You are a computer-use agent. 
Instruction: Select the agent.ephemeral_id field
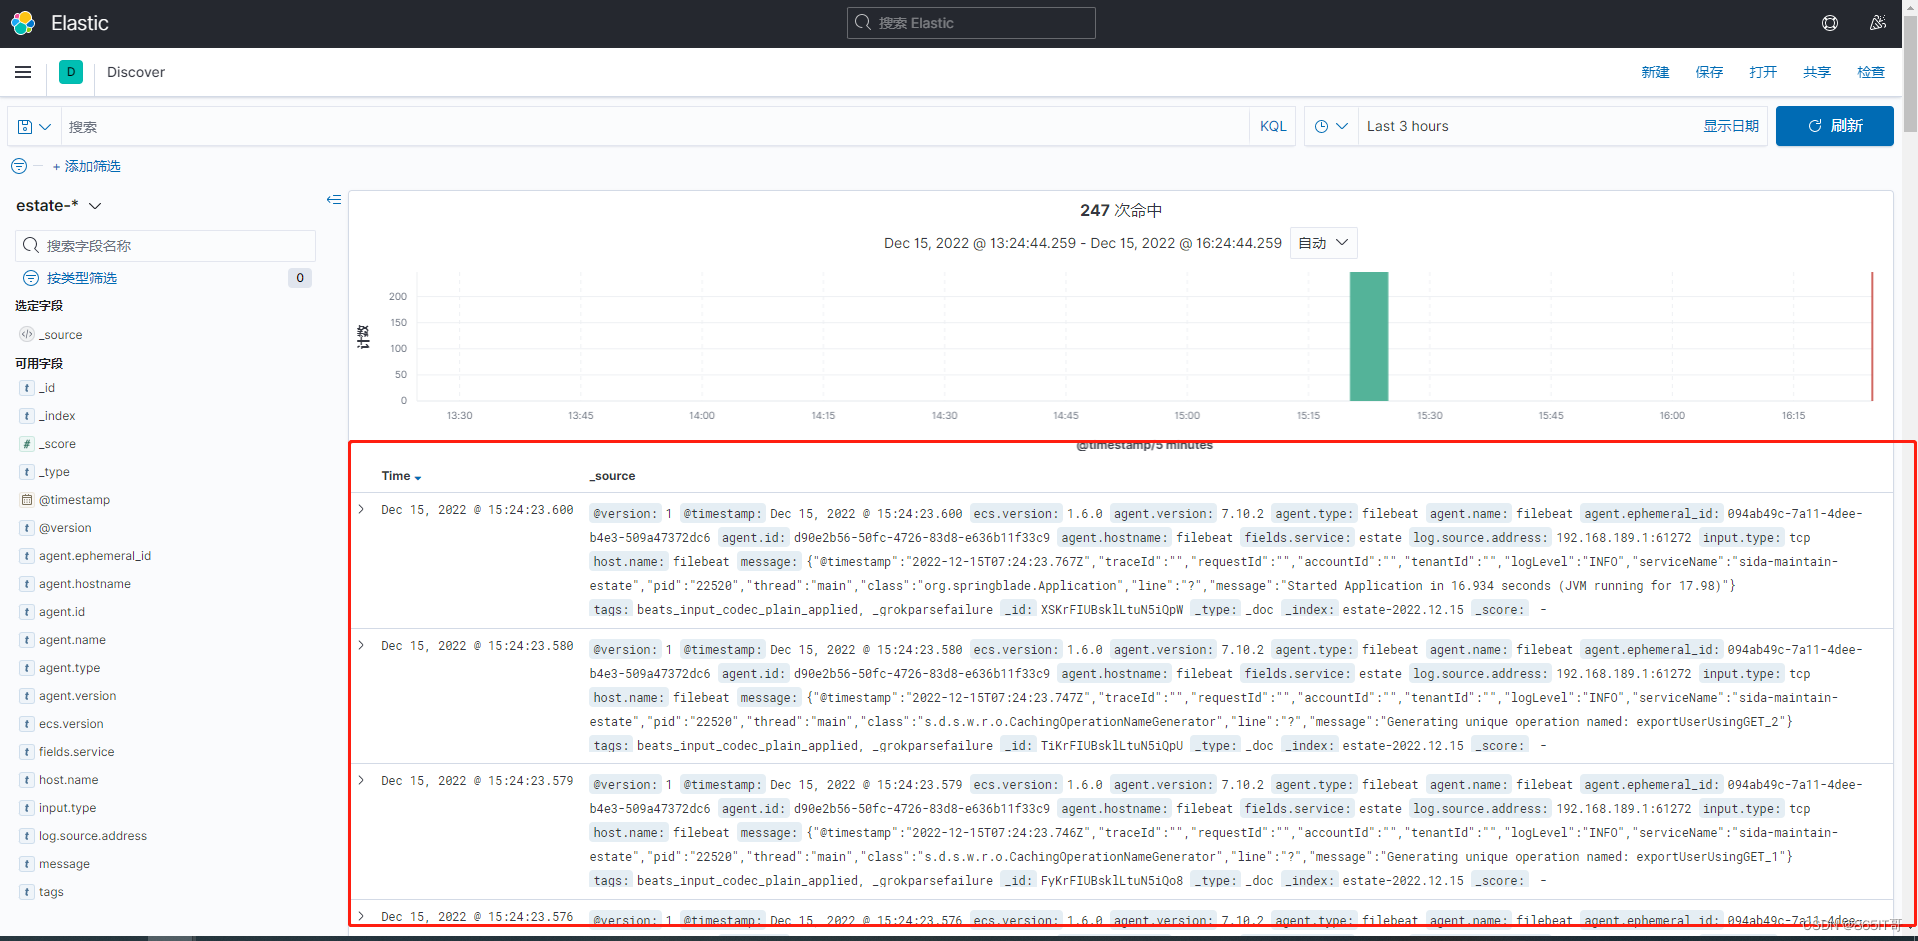click(95, 556)
